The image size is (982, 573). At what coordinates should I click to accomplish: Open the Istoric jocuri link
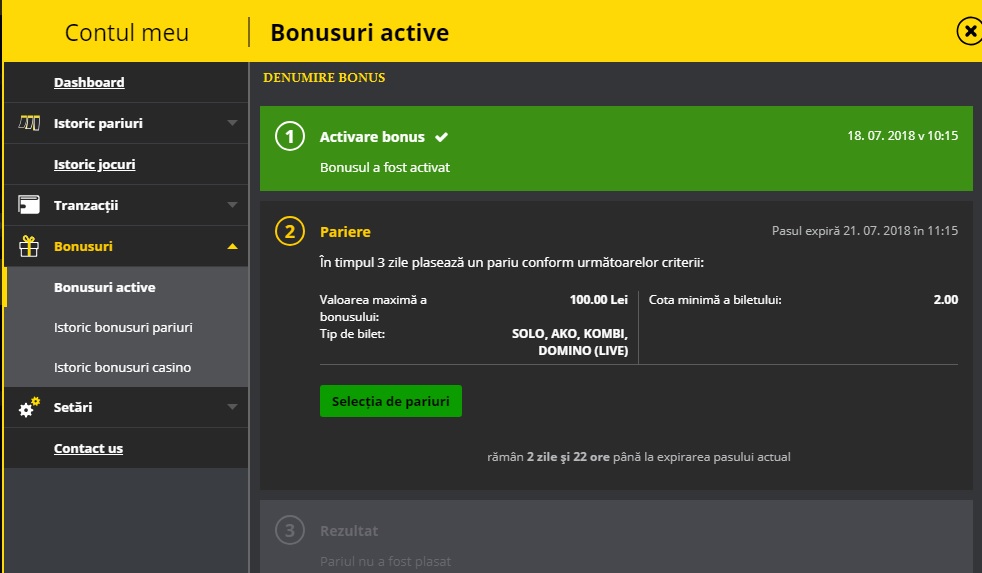click(x=95, y=164)
